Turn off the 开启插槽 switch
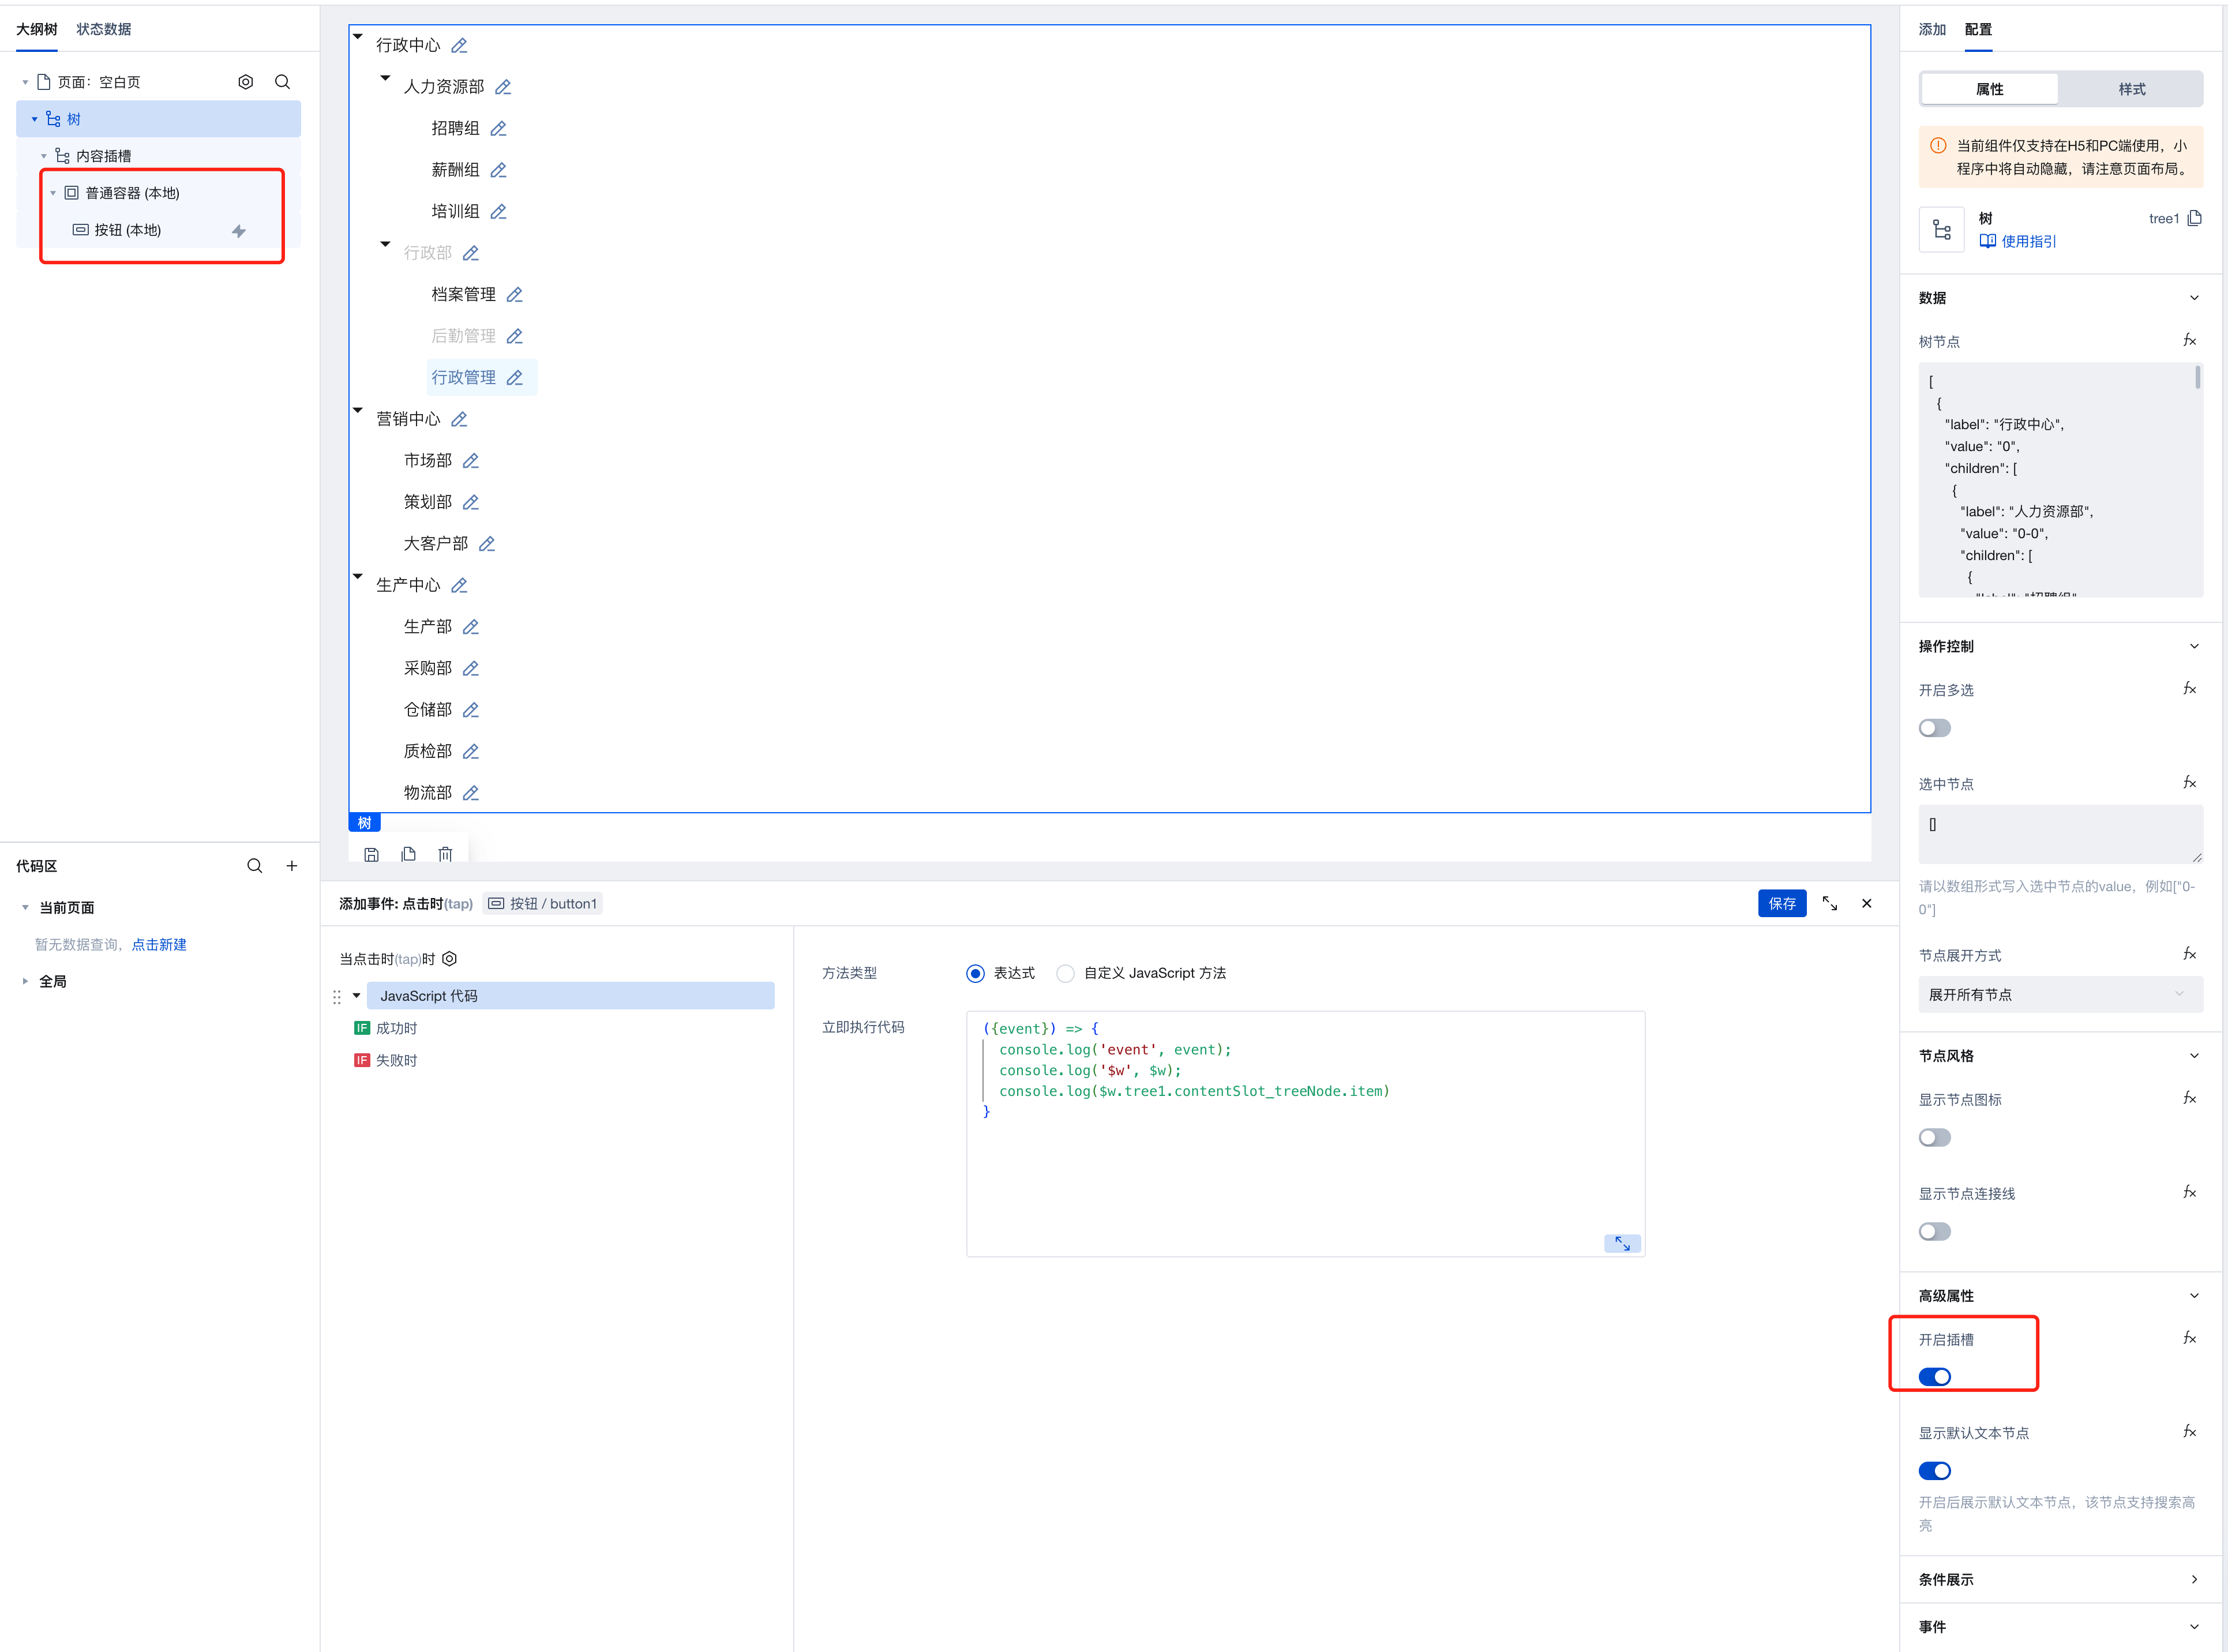 point(1934,1377)
